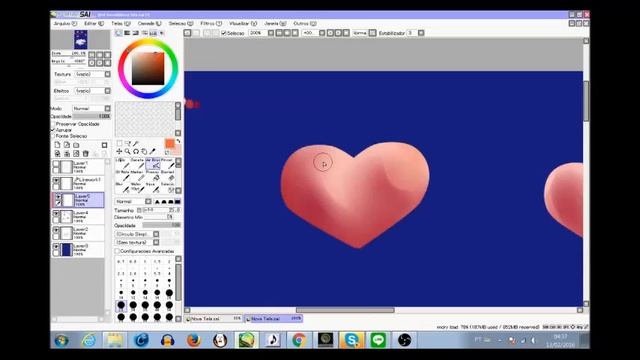Image resolution: width=640 pixels, height=360 pixels.
Task: Delete the selected layer with trash icon
Action: [86, 154]
